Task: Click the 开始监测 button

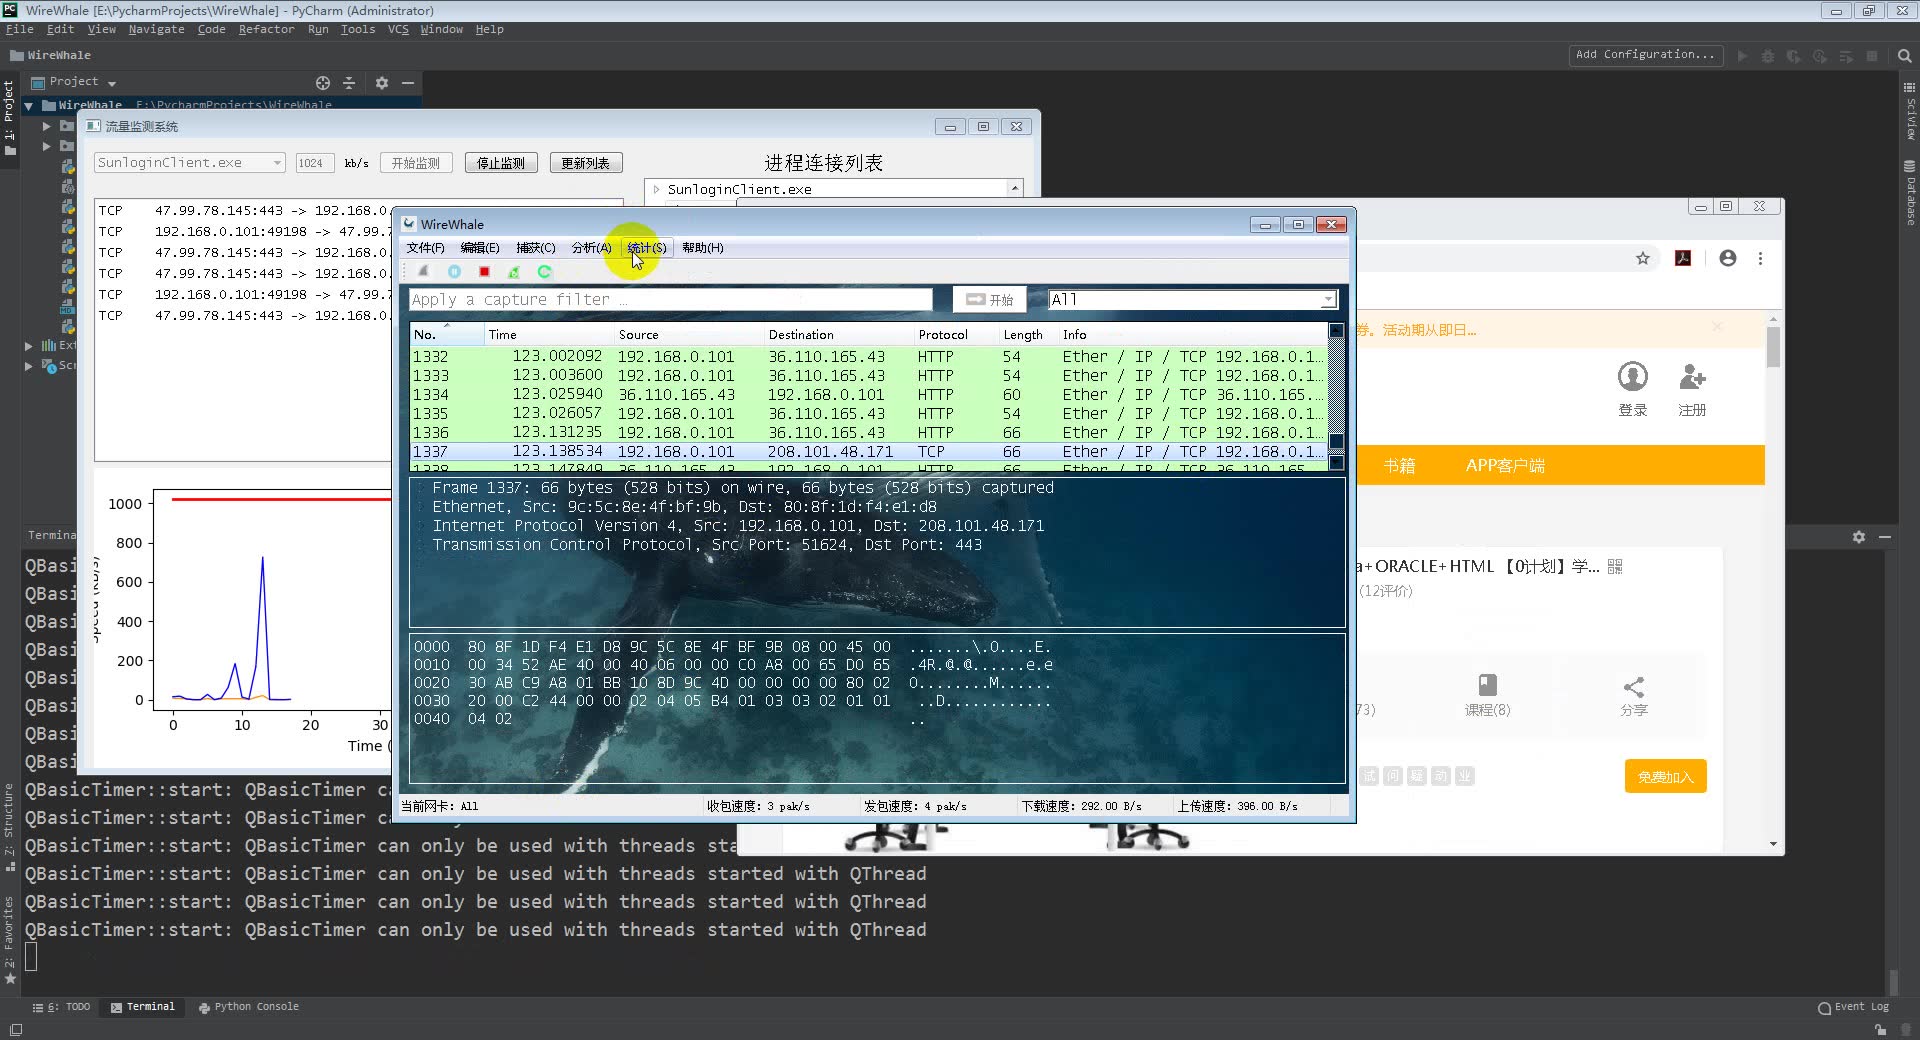Action: point(416,163)
